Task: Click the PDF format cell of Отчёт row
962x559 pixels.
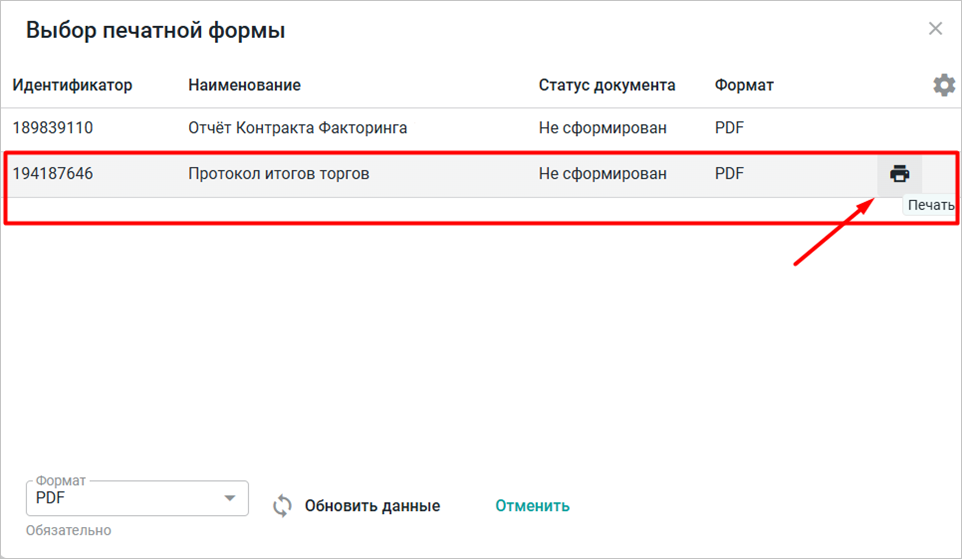Action: tap(729, 128)
